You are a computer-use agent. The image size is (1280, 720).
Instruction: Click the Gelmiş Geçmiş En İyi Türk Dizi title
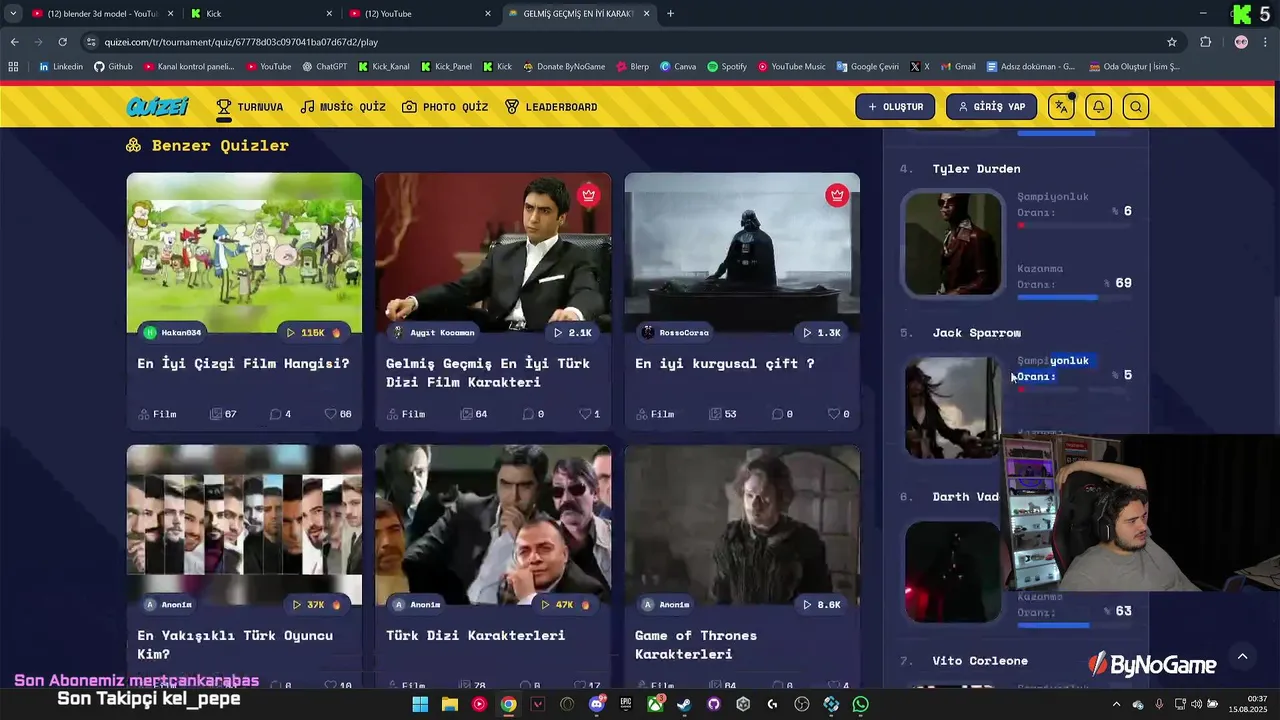(488, 372)
